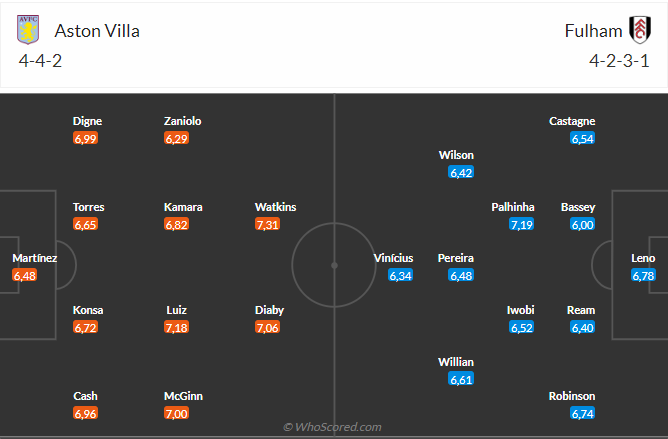Open the Fulham team name link
The height and width of the screenshot is (439, 668).
tap(593, 30)
